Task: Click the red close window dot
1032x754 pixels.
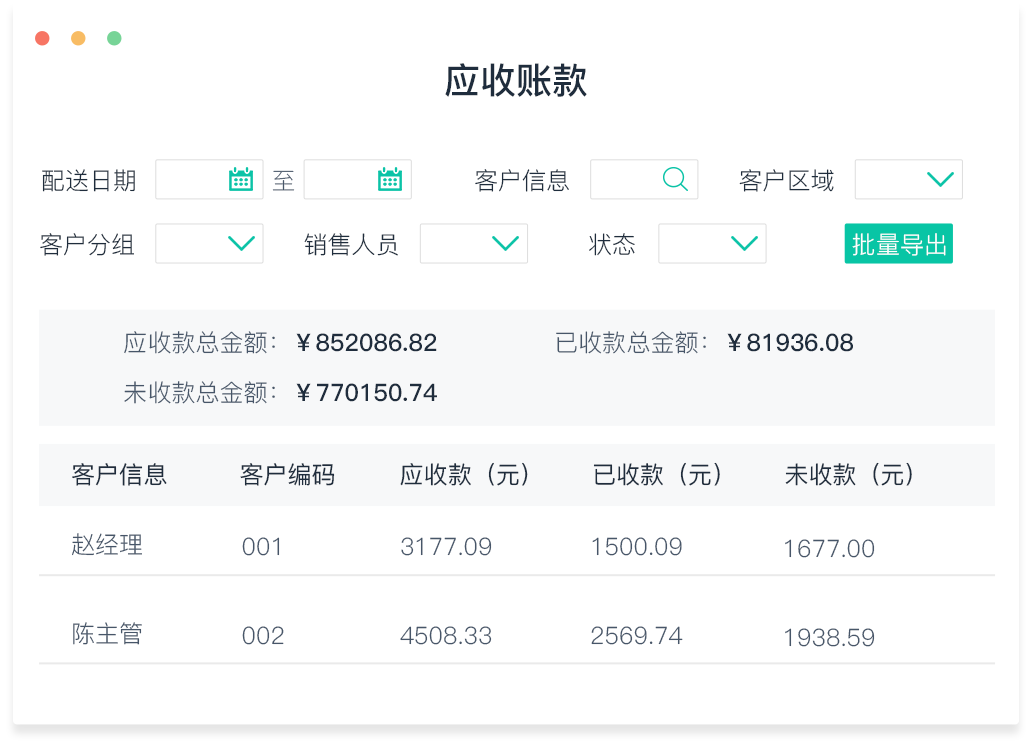Action: pos(42,39)
